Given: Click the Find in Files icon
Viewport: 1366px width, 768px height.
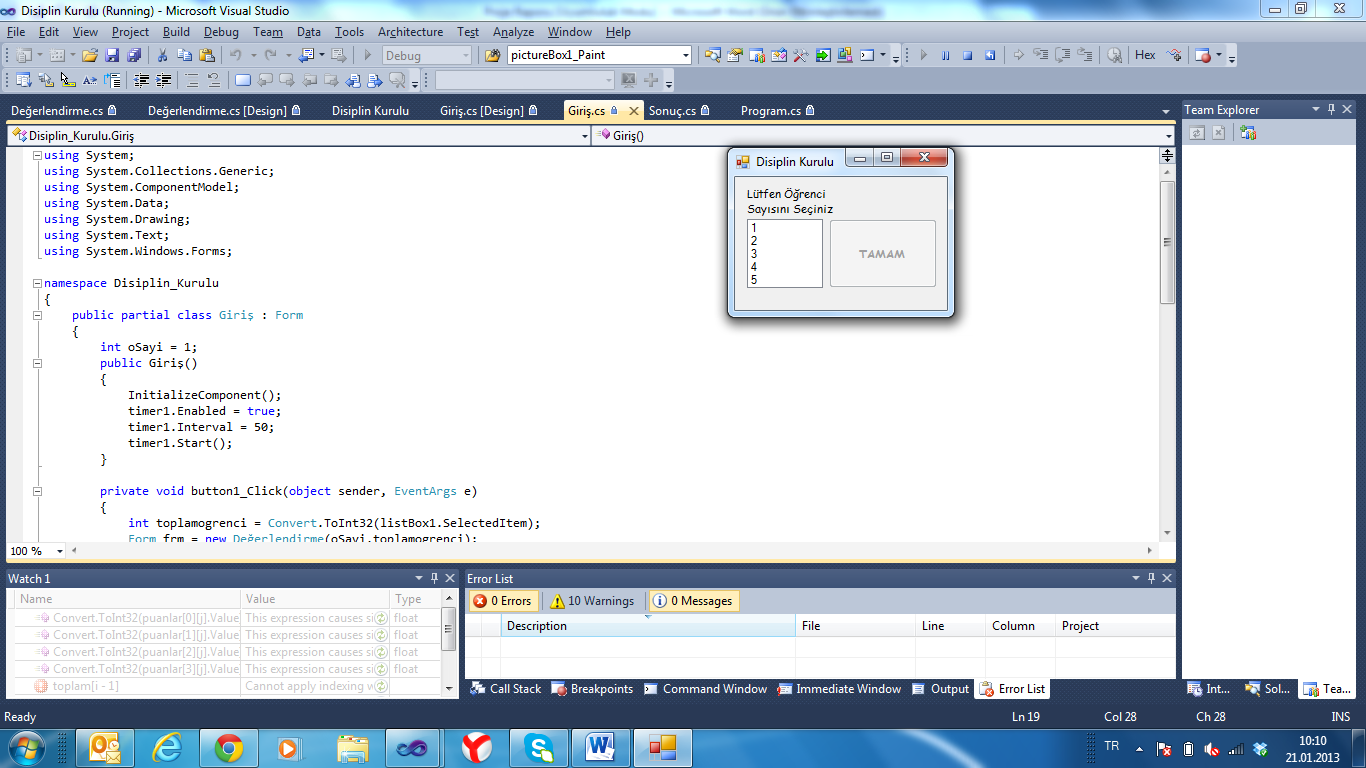Looking at the screenshot, I should click(492, 55).
